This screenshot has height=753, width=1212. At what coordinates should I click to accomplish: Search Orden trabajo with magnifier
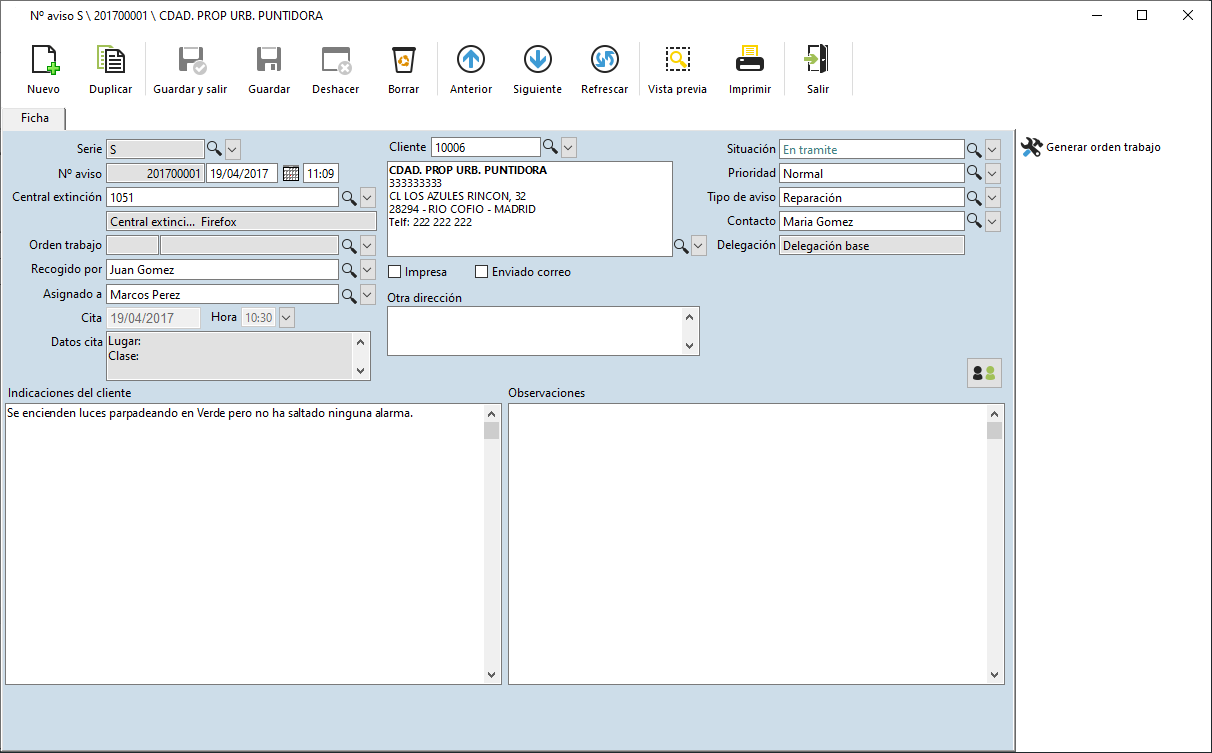coord(349,245)
